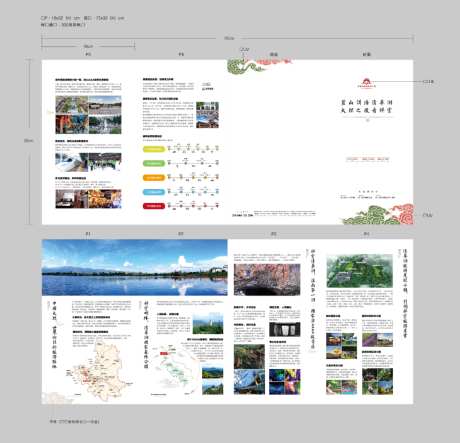Screen dimensions: 460x443
Task: Click the vertical calligraphy heading at far right page
Action: 405,294
